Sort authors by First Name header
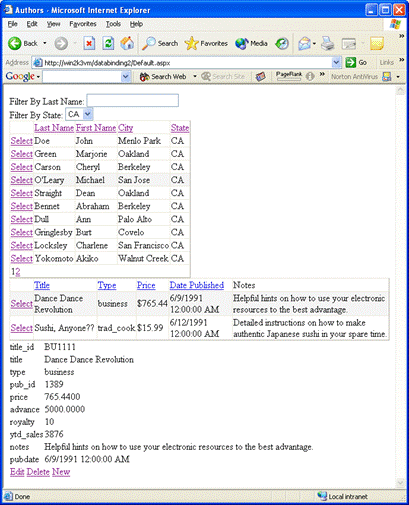The image size is (409, 505). (96, 128)
